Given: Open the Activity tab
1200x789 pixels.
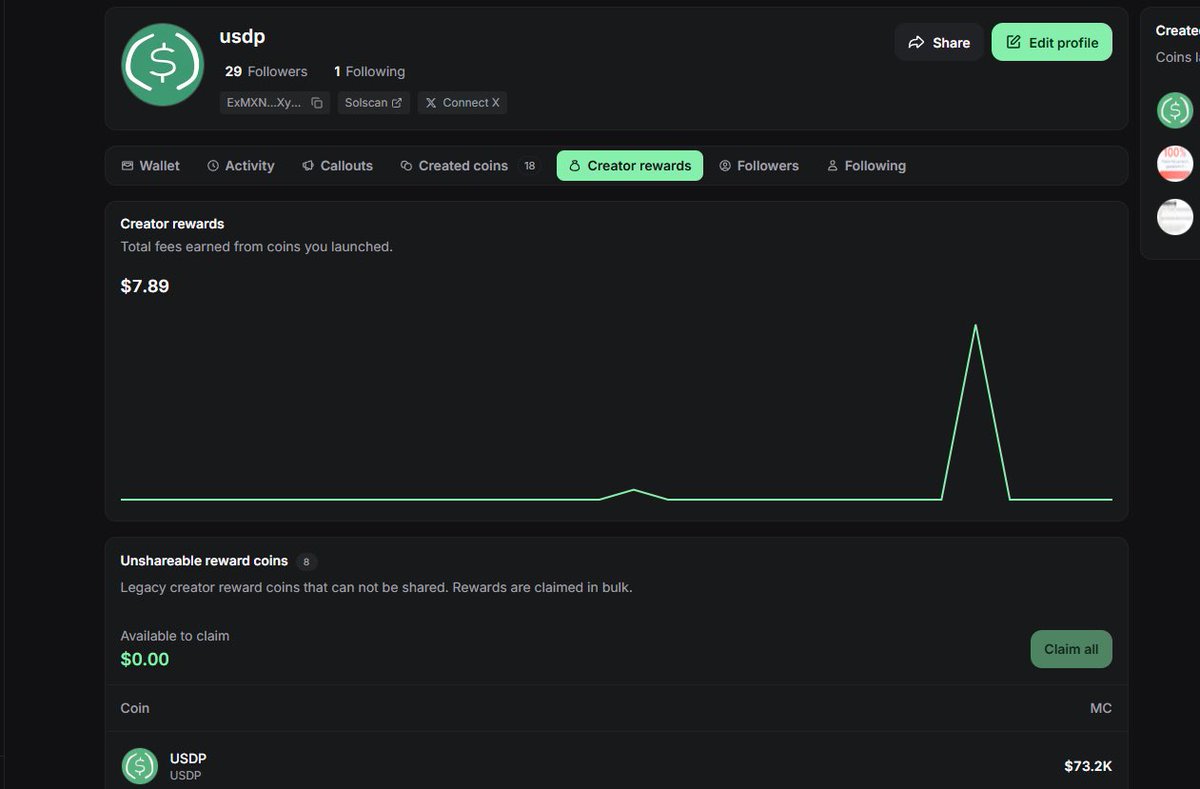Looking at the screenshot, I should point(240,166).
